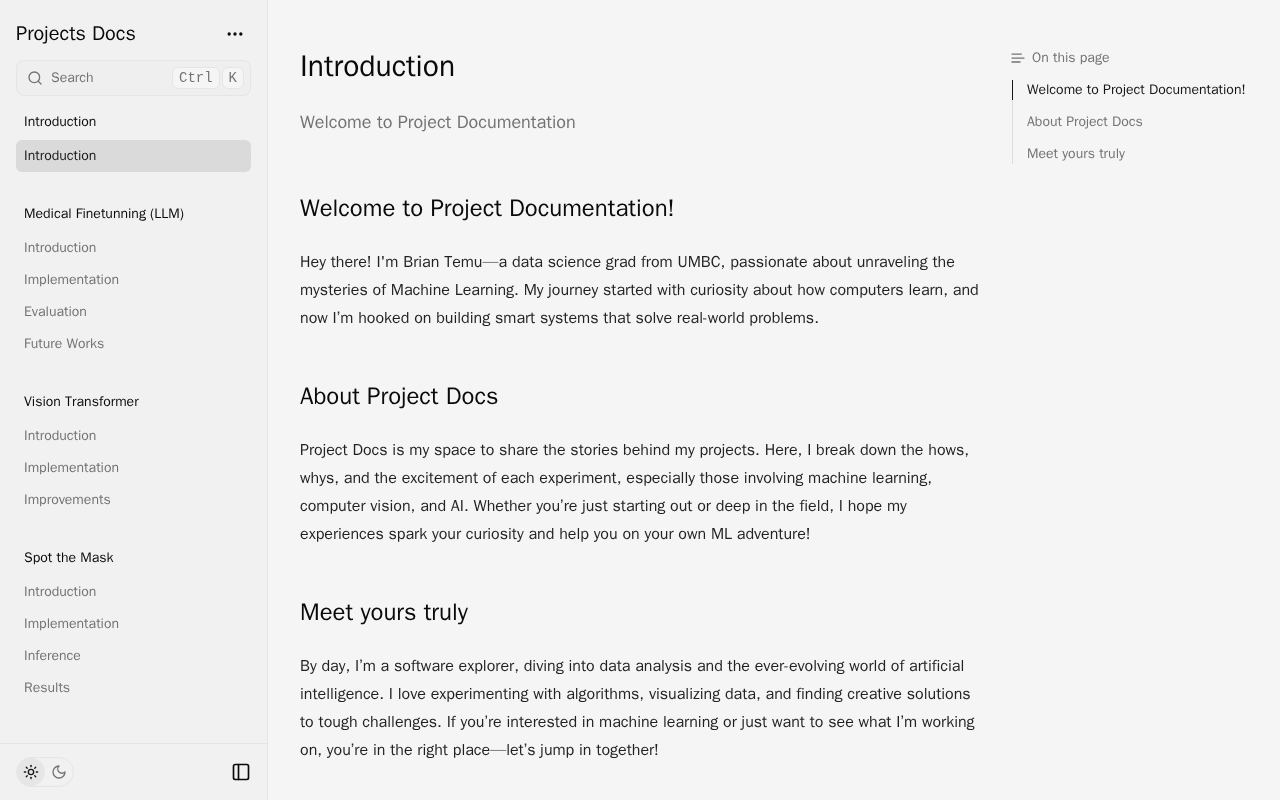Jump to Meet yours truly section
This screenshot has width=1280, height=800.
(x=1075, y=154)
